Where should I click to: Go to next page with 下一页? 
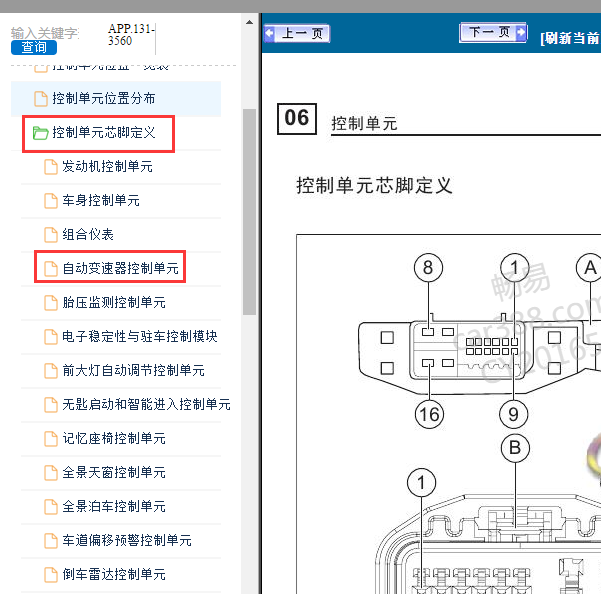[493, 32]
